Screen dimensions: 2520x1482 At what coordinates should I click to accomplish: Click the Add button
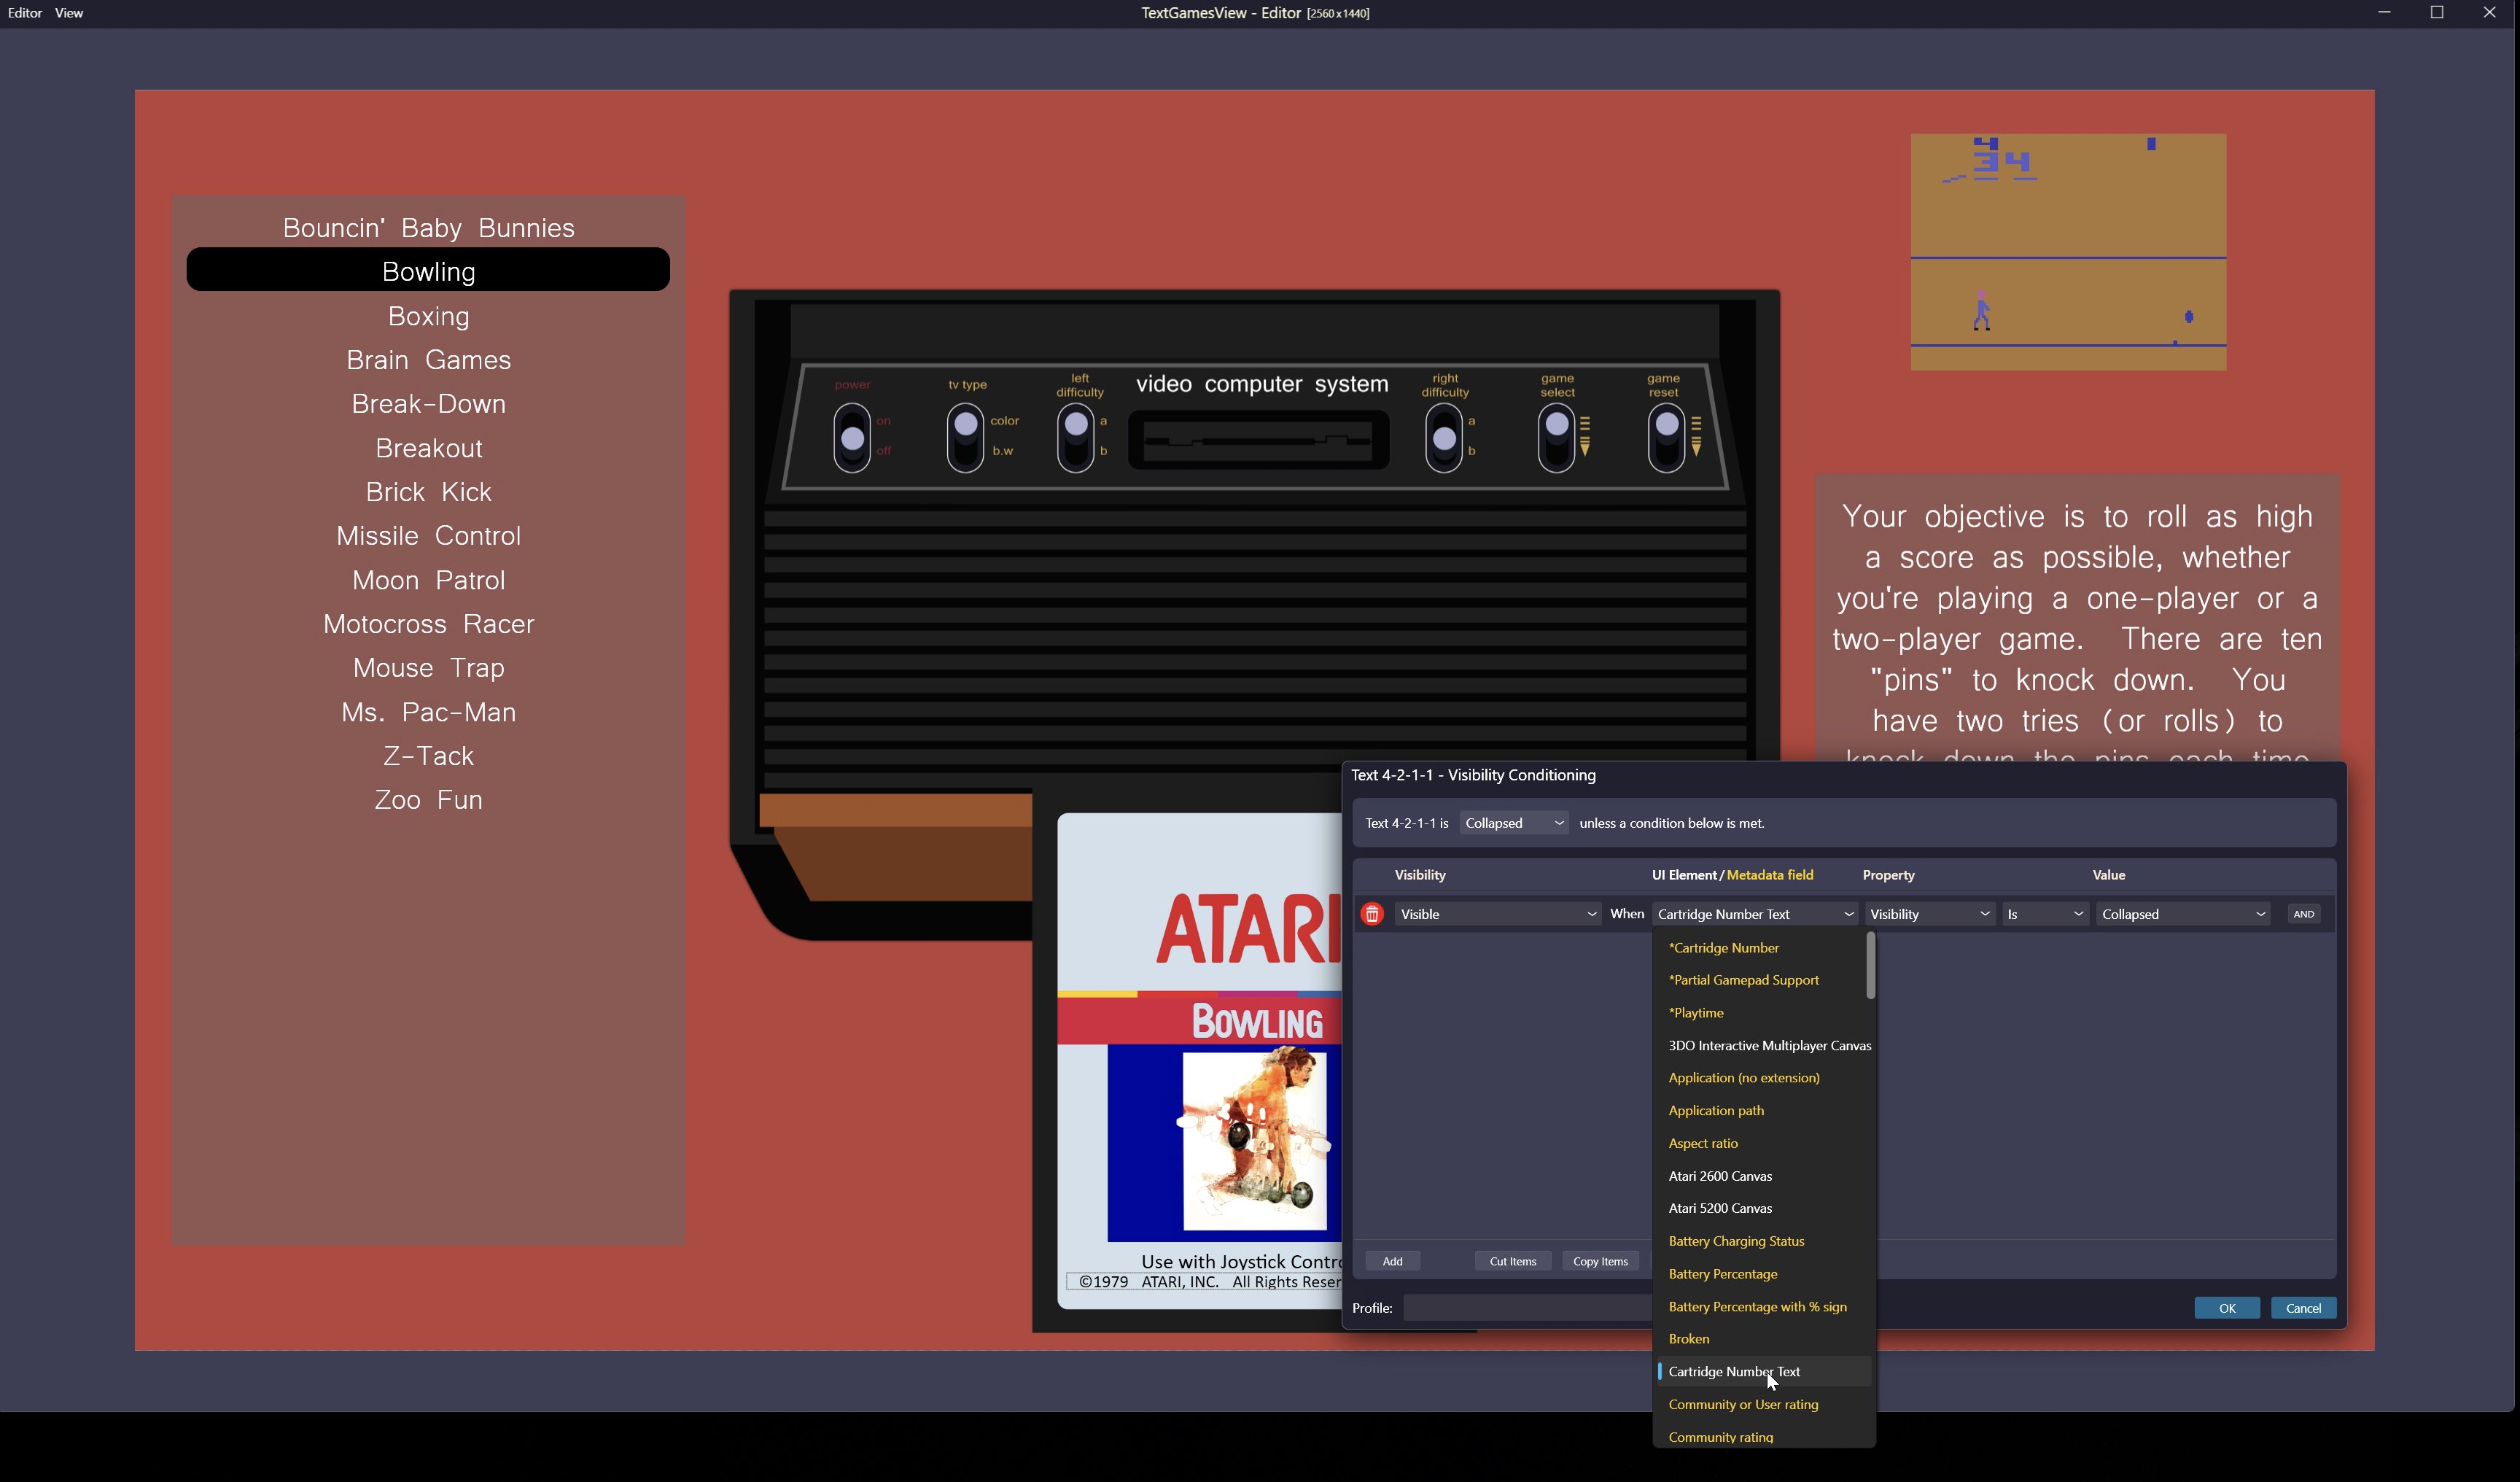pyautogui.click(x=1393, y=1261)
